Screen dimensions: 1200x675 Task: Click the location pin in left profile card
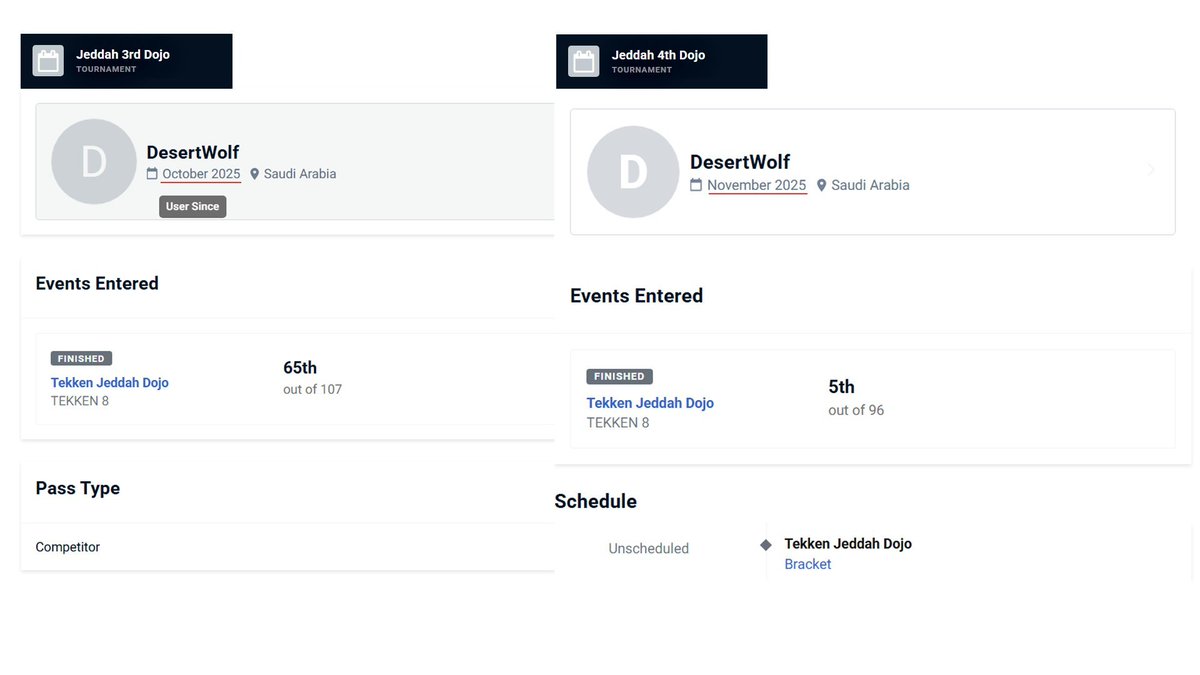(254, 174)
